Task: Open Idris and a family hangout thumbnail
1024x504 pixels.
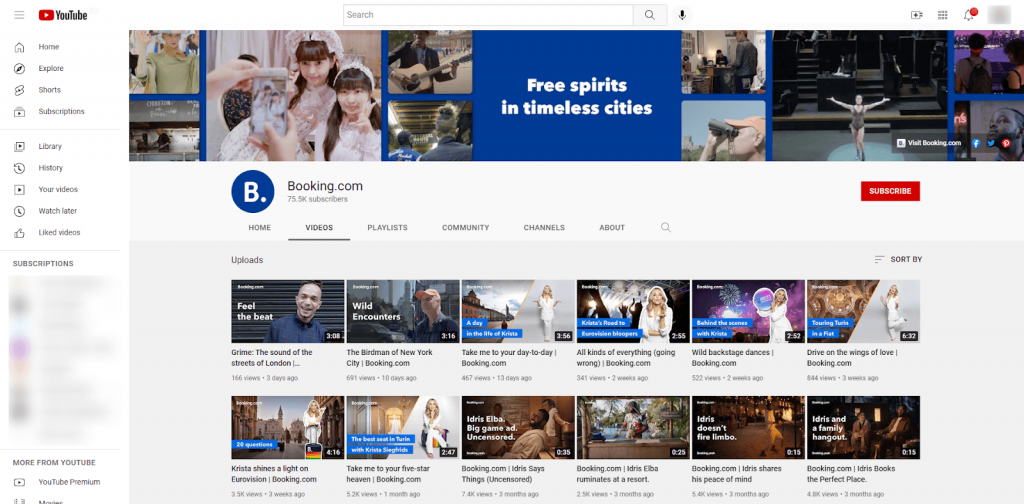Action: 863,428
